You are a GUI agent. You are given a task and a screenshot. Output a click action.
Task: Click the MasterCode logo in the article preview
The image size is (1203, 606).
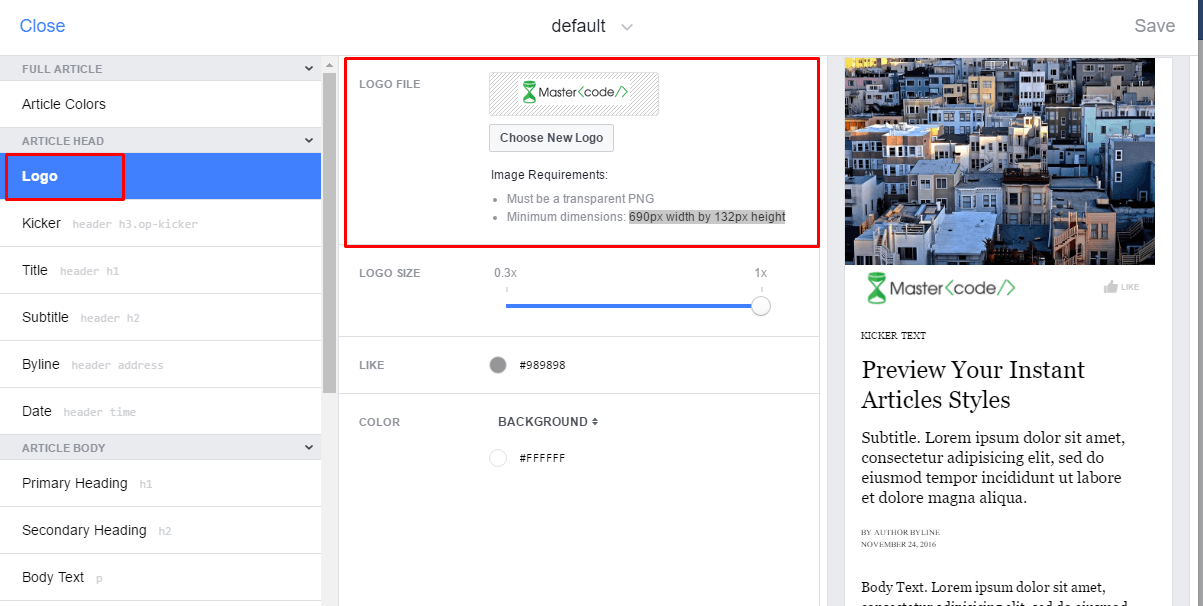(941, 288)
